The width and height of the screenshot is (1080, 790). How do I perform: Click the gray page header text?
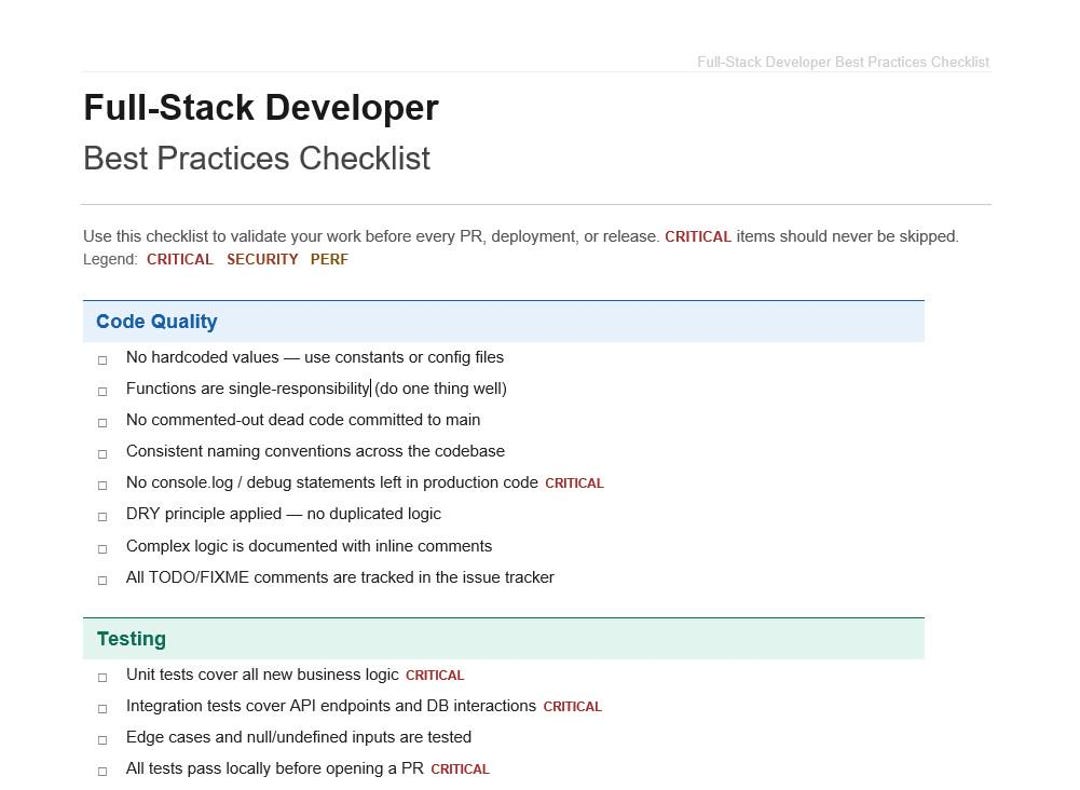(x=843, y=62)
